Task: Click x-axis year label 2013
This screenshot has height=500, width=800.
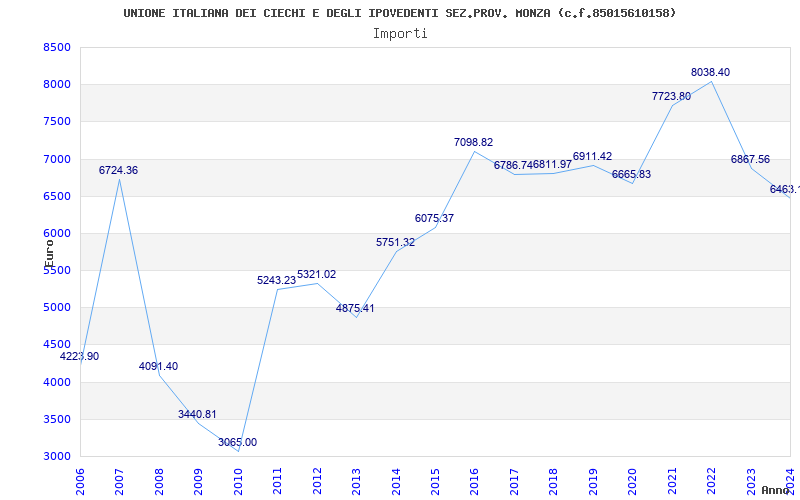Action: (356, 481)
